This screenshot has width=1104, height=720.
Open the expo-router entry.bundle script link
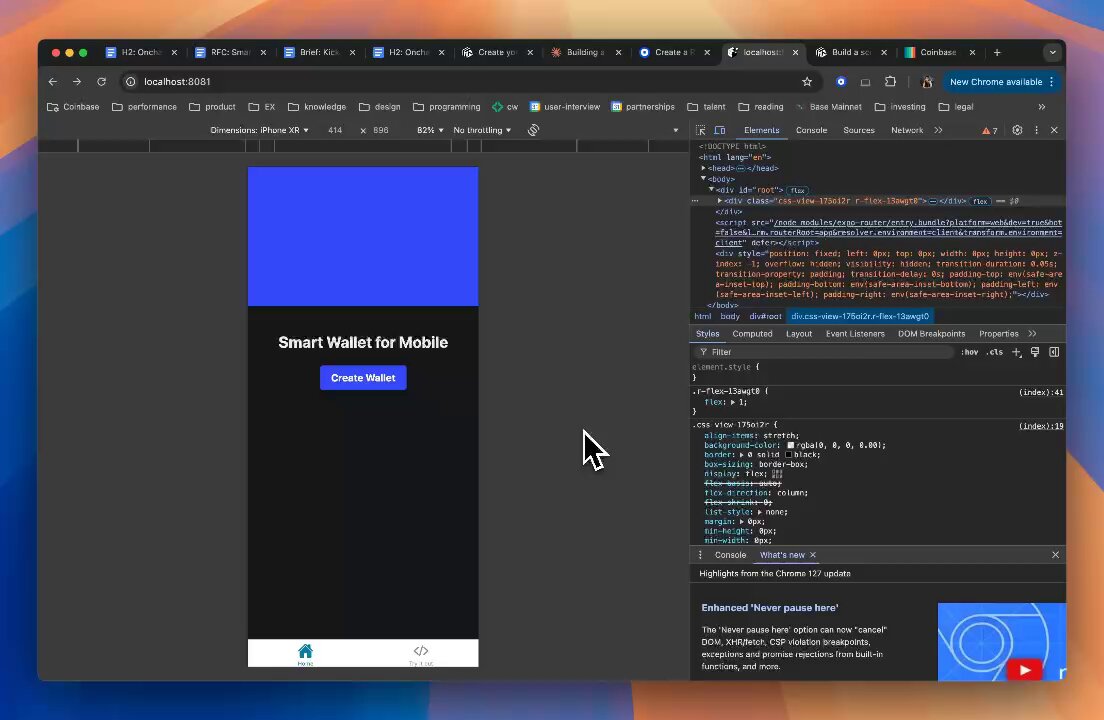(889, 232)
